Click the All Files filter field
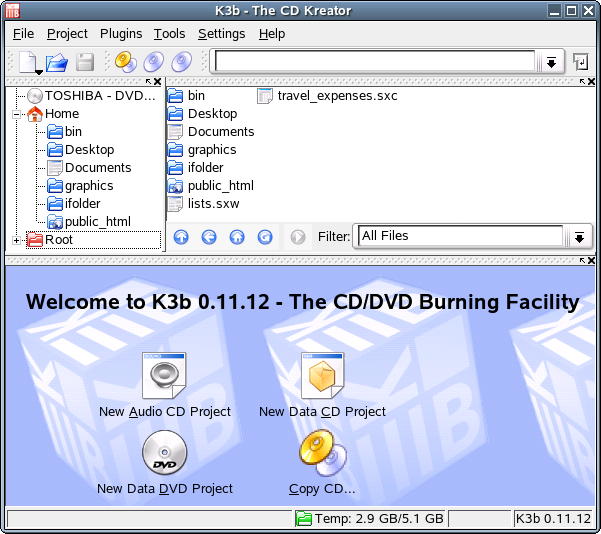The width and height of the screenshot is (601, 534). click(460, 236)
